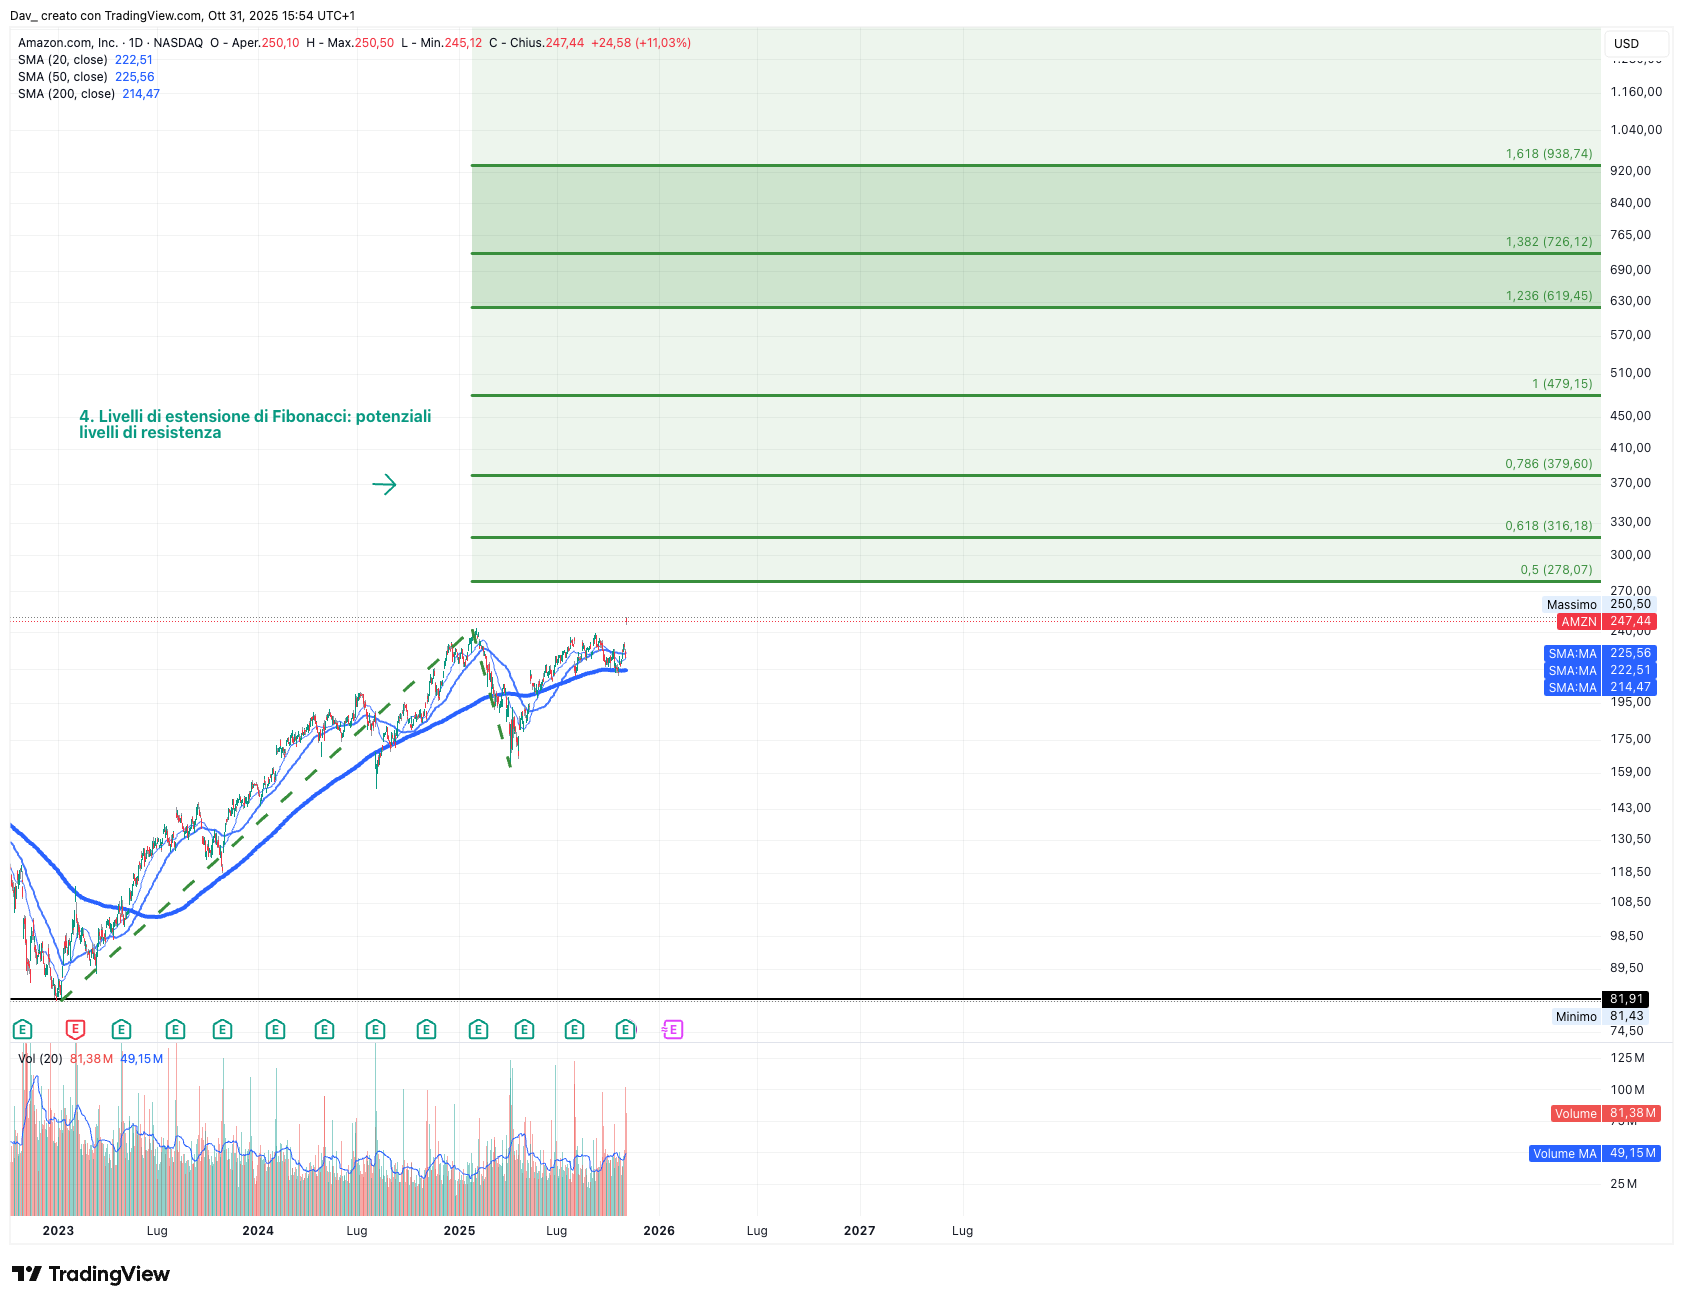Image resolution: width=1683 pixels, height=1304 pixels.
Task: Click the change value +24,58 (+11,03%)
Action: 641,43
